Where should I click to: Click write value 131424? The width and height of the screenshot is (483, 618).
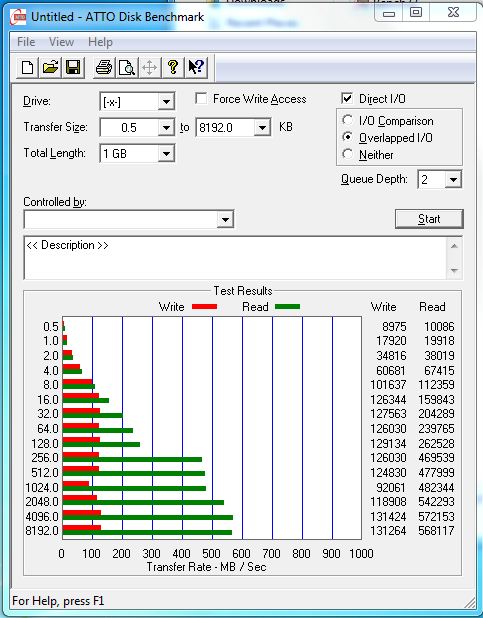(x=388, y=516)
